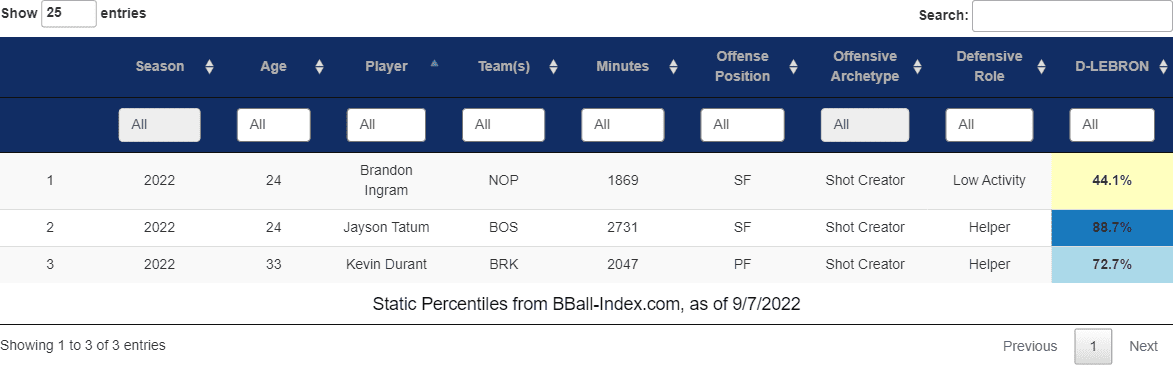Sort by Age using sort arrows
The height and width of the screenshot is (365, 1173).
319,67
